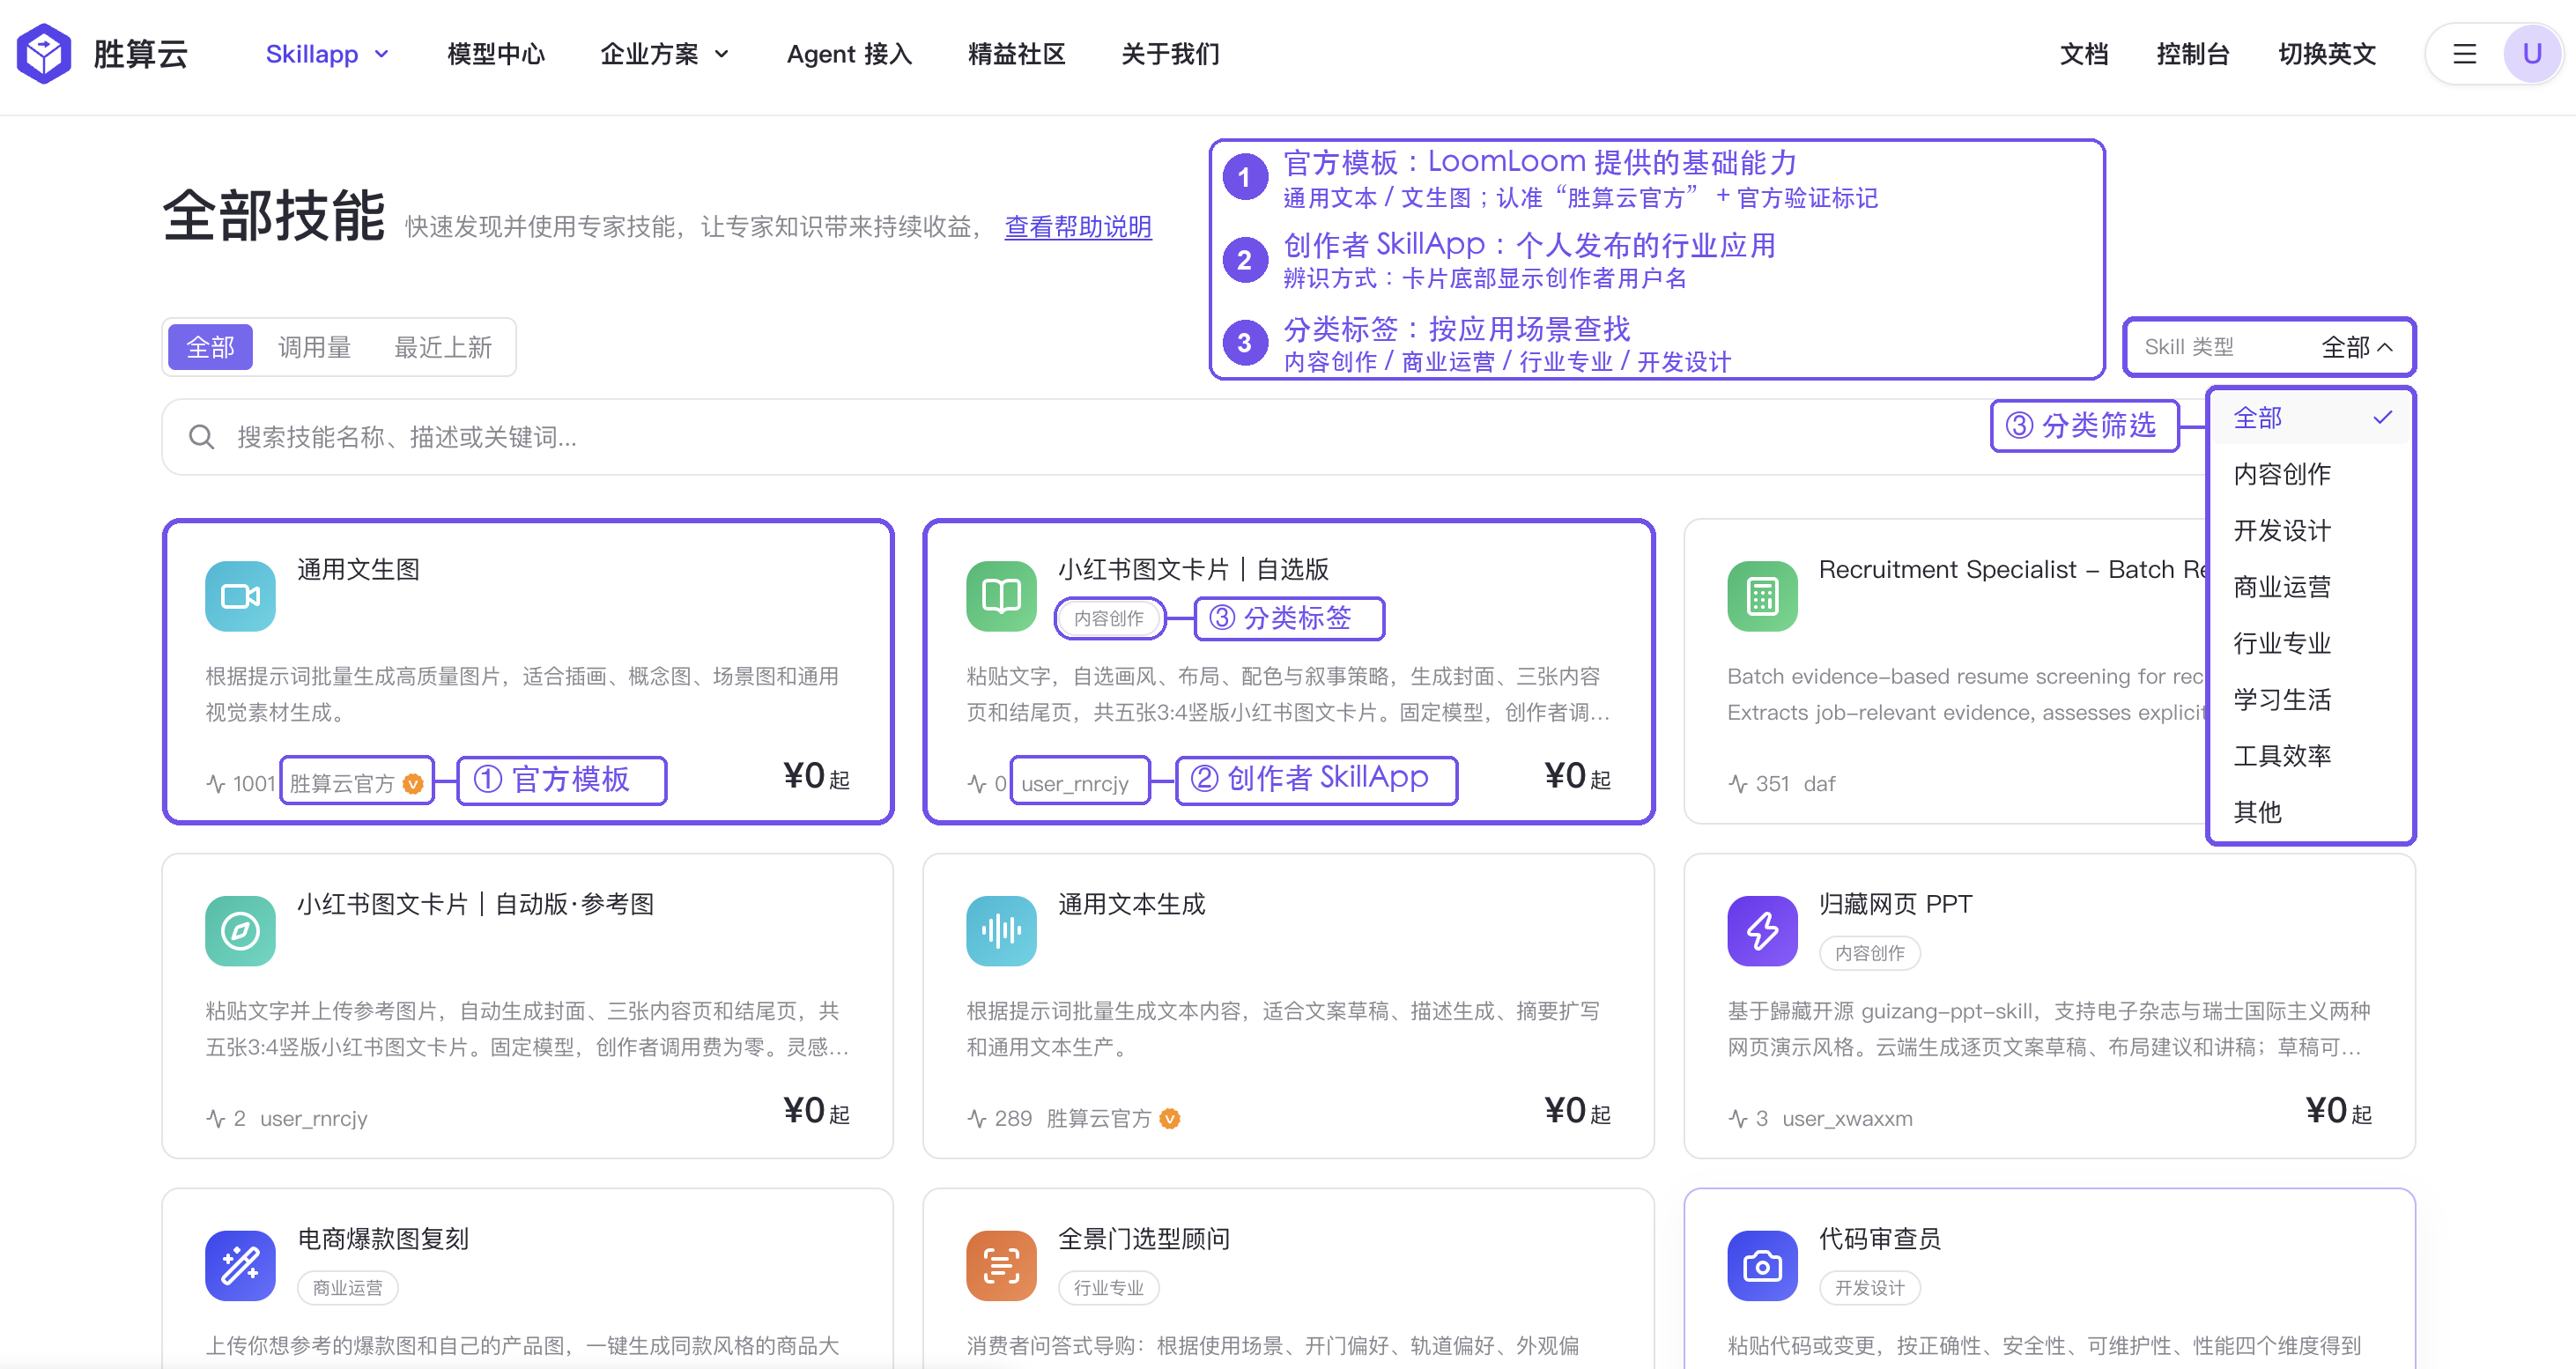Viewport: 2576px width, 1369px height.
Task: Click the 开发设计 tag on 代码审查员 card
Action: pos(1869,1288)
